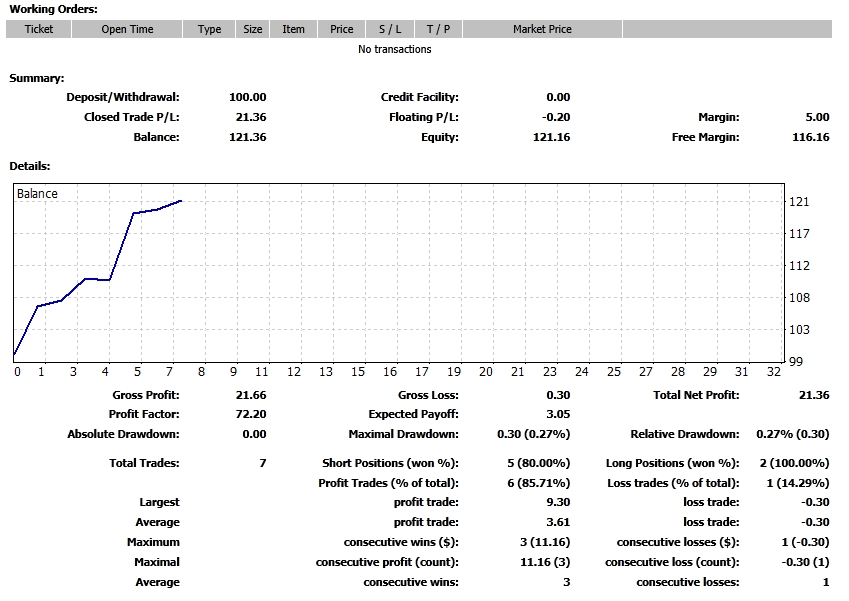
Task: Select the Short Positions value 5 (80.00%)
Action: click(x=538, y=463)
